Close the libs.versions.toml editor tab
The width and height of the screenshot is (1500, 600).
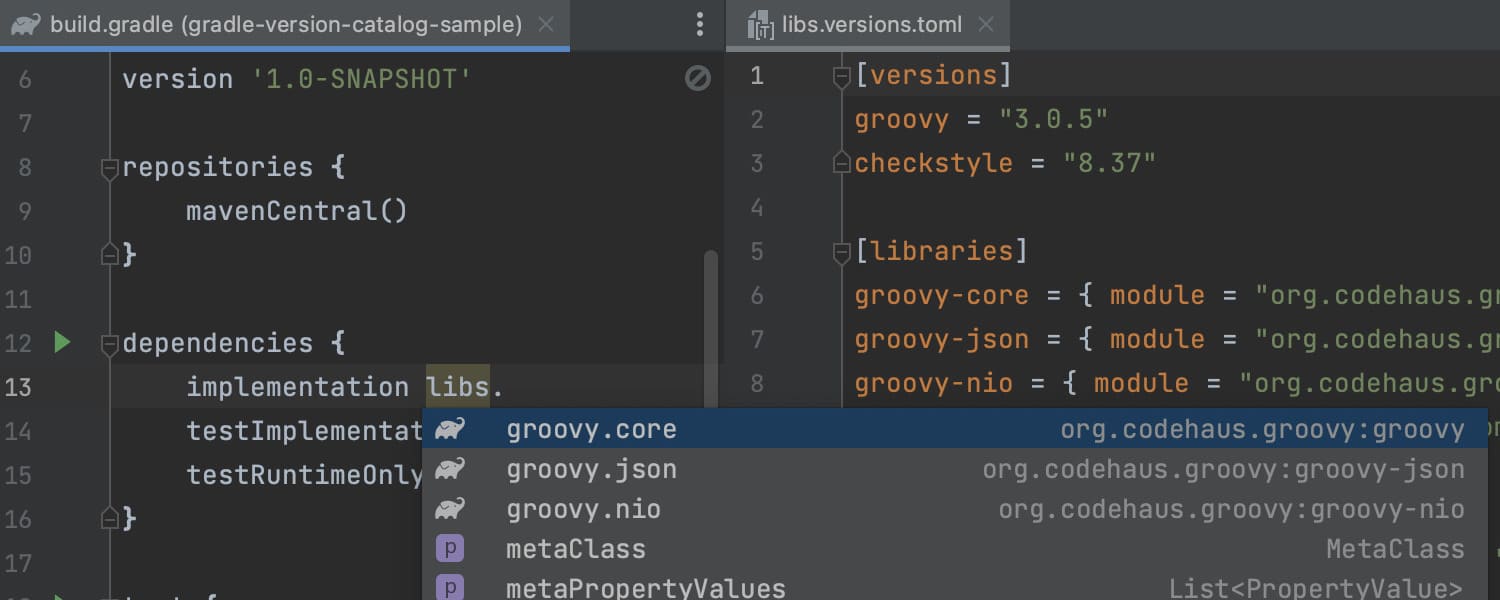click(986, 25)
